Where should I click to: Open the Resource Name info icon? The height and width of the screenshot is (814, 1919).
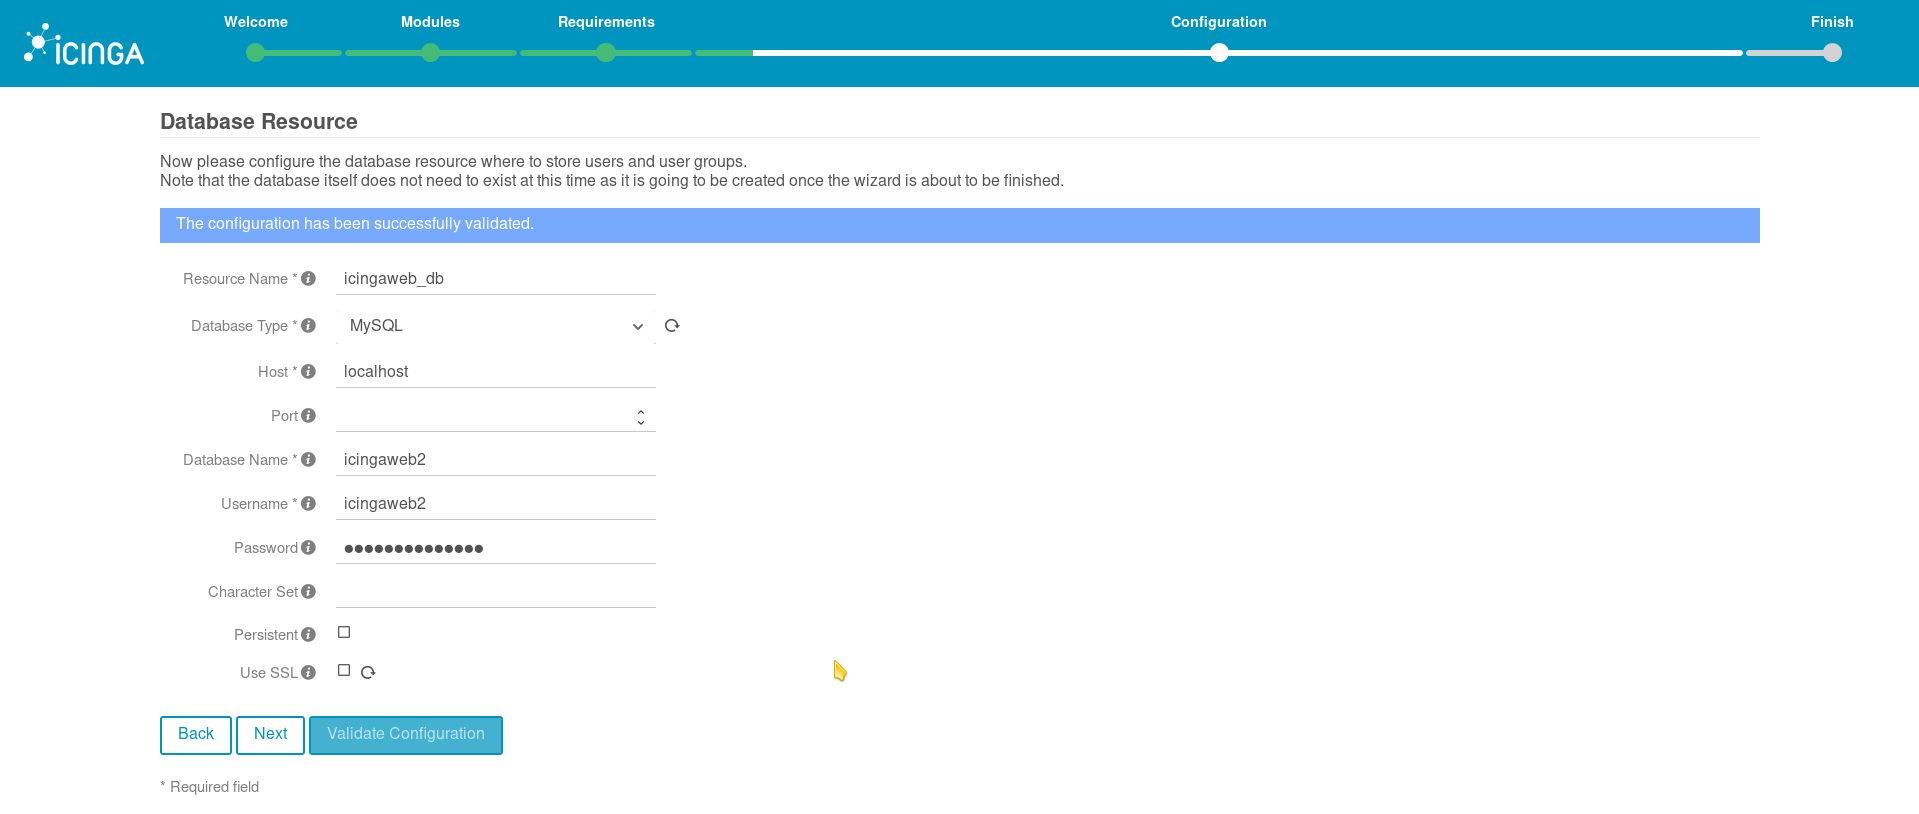pos(308,278)
